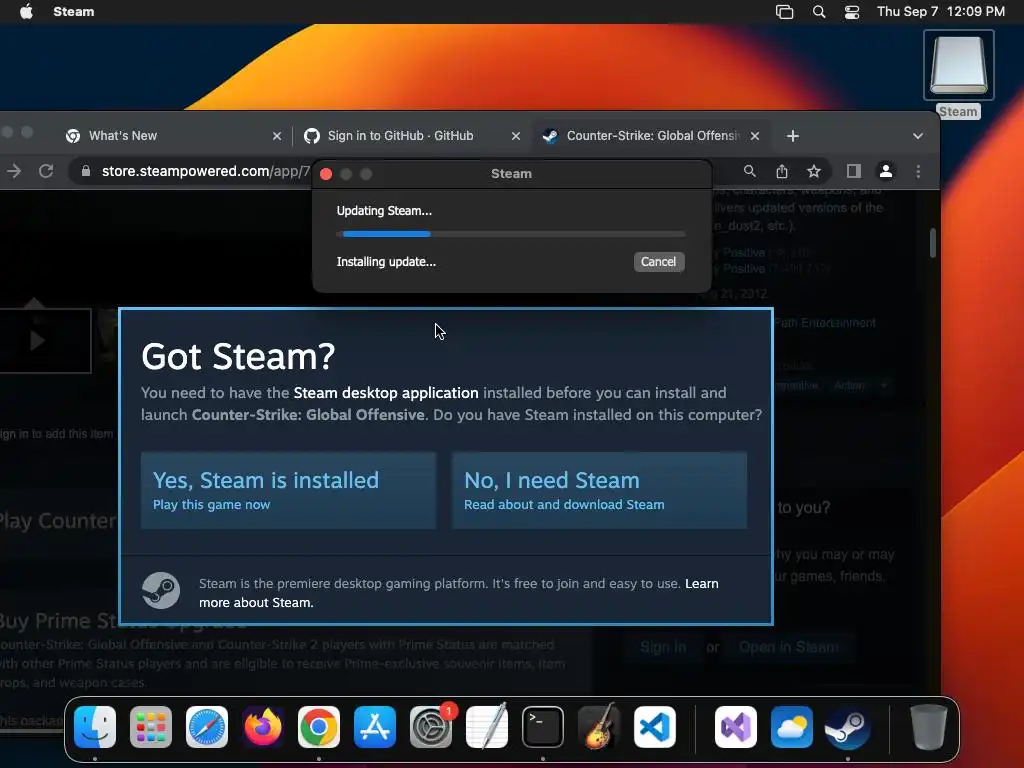
Task: Expand Chrome tab search chevron
Action: coord(918,136)
